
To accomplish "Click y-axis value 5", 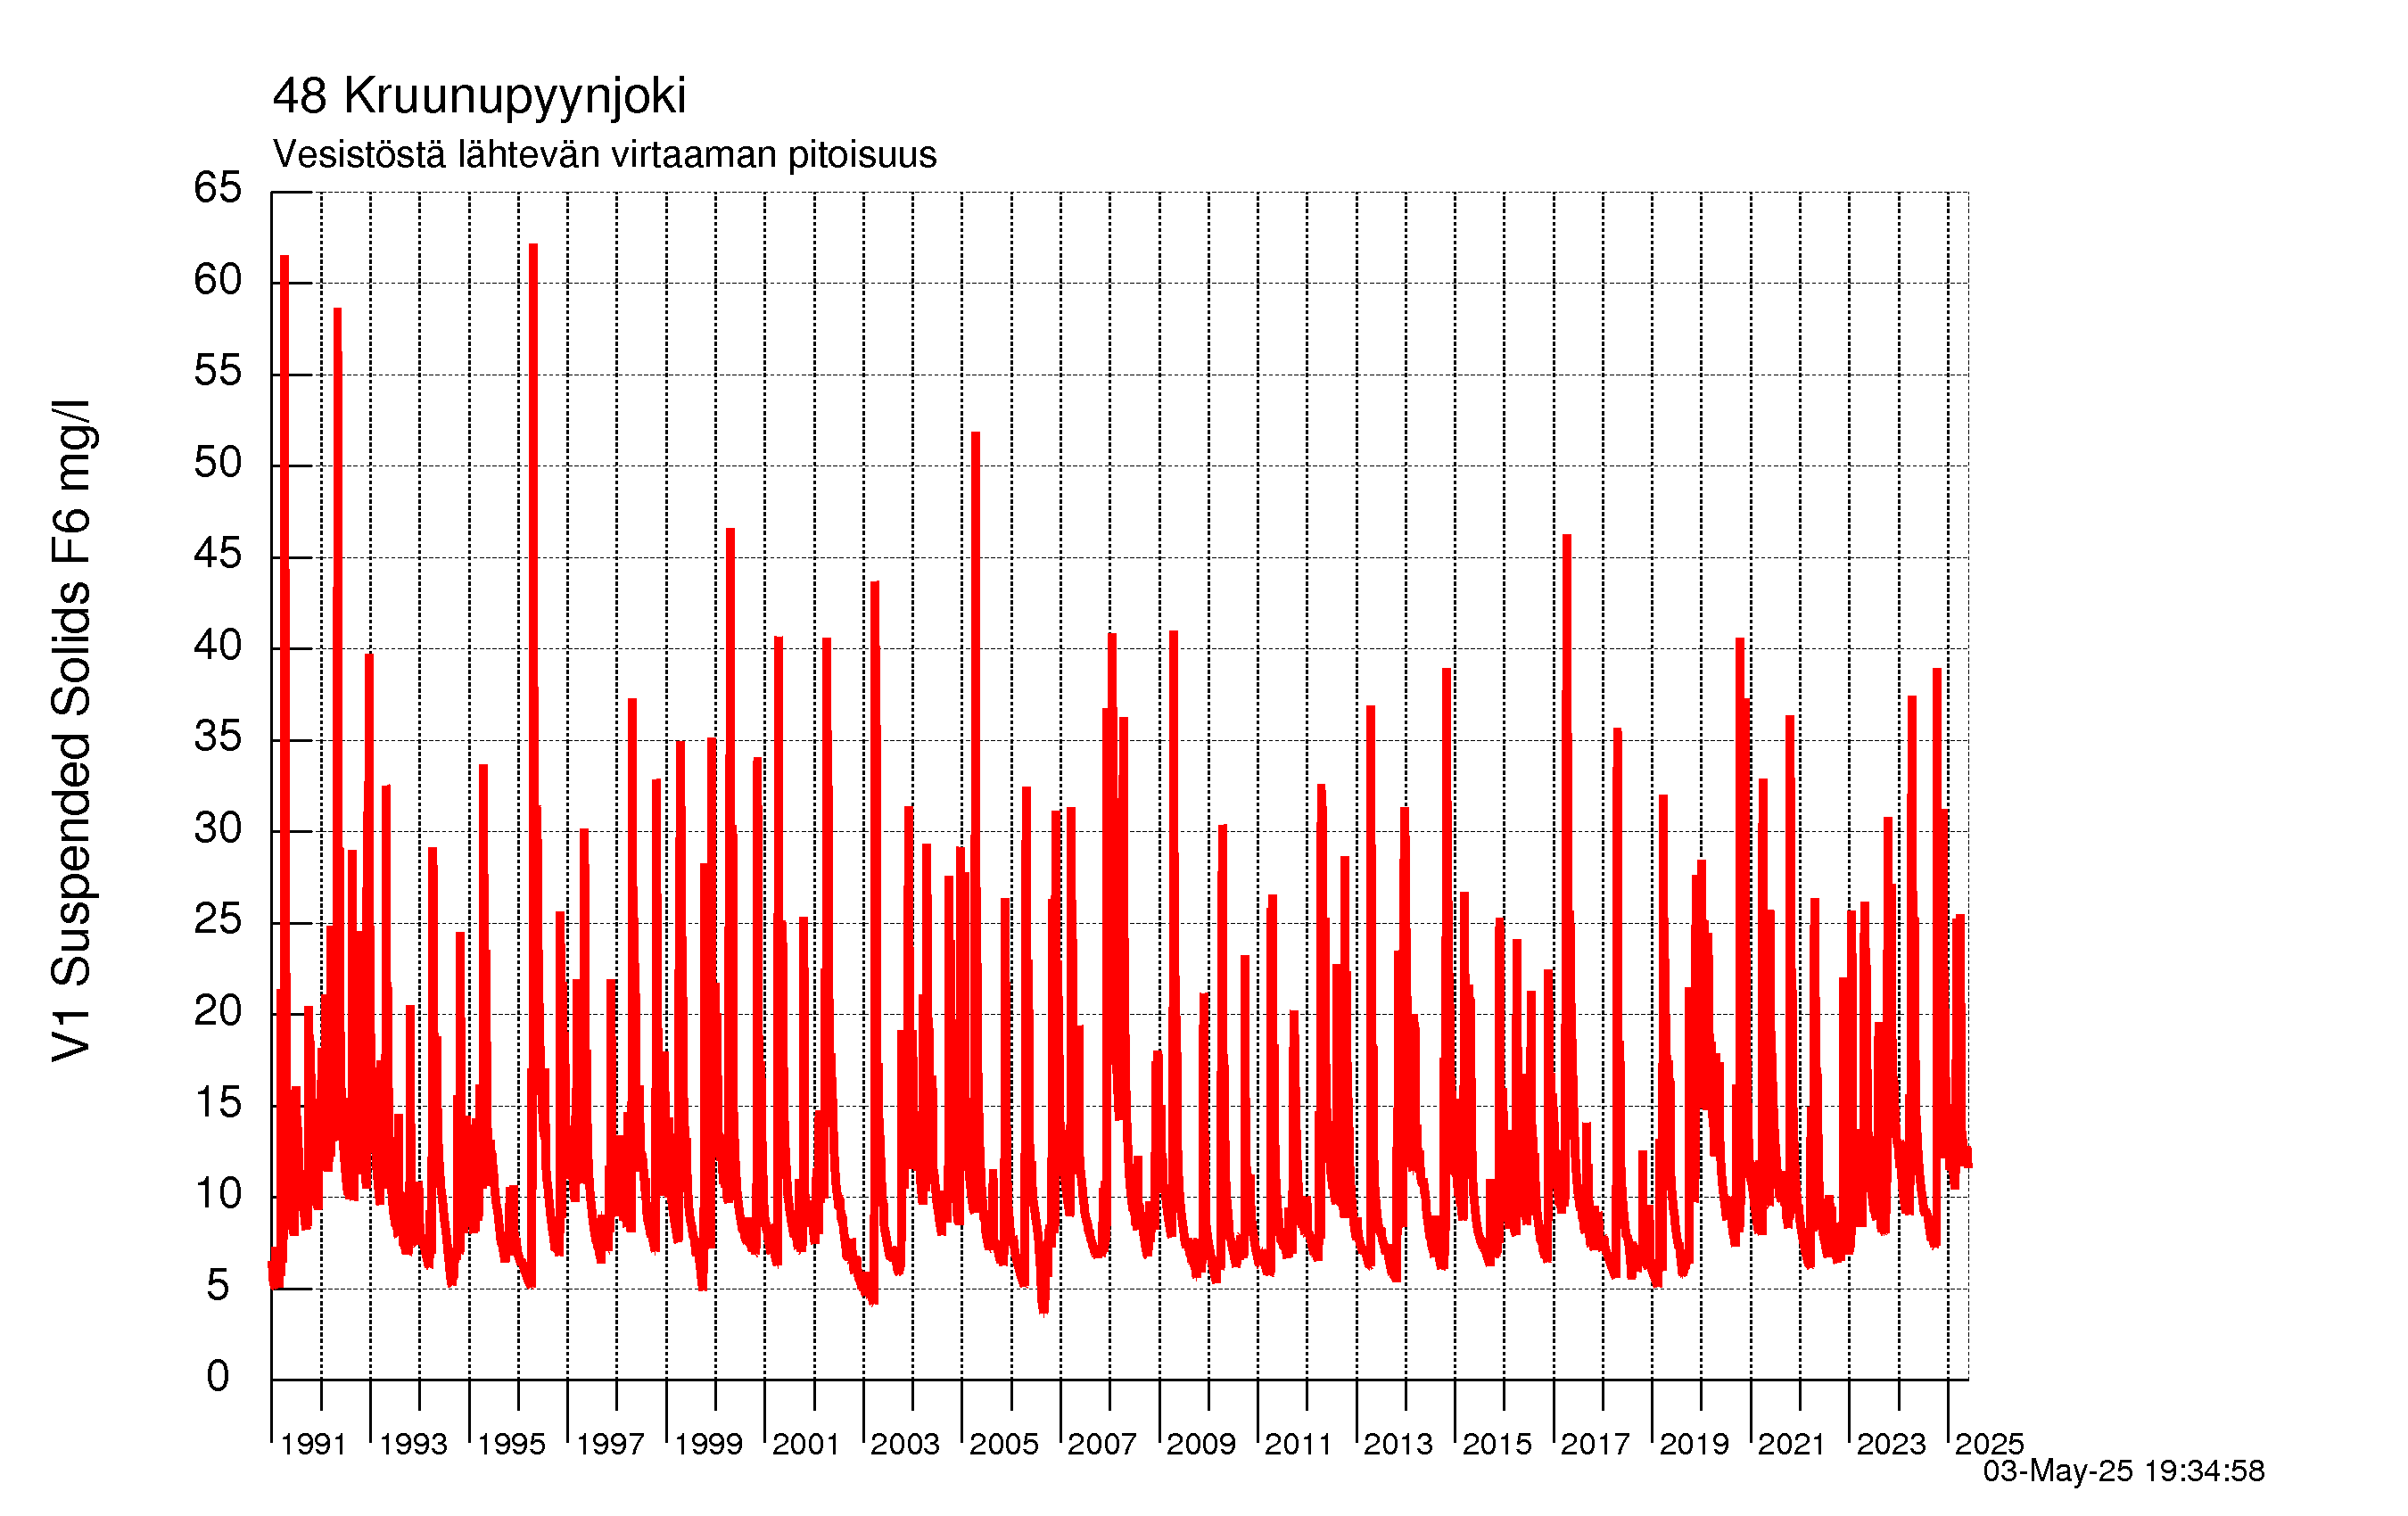I will point(218,1286).
